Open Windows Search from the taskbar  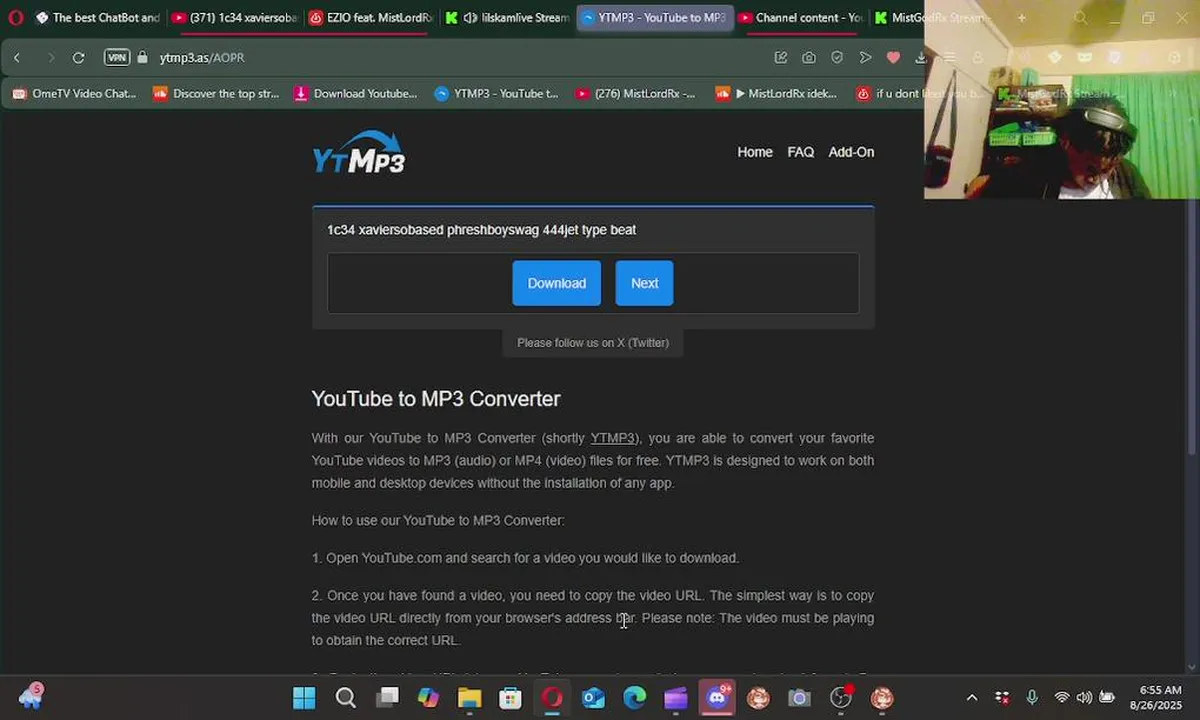(x=345, y=698)
